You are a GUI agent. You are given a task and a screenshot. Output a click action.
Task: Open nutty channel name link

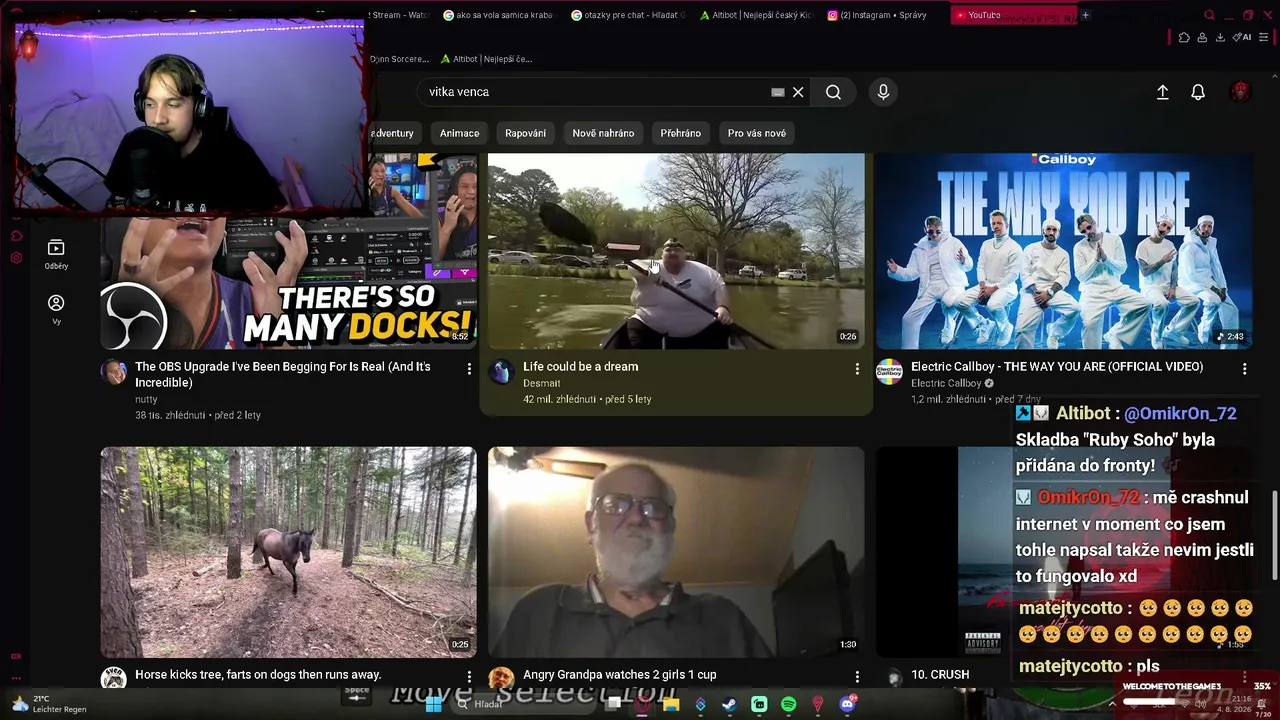click(x=146, y=399)
